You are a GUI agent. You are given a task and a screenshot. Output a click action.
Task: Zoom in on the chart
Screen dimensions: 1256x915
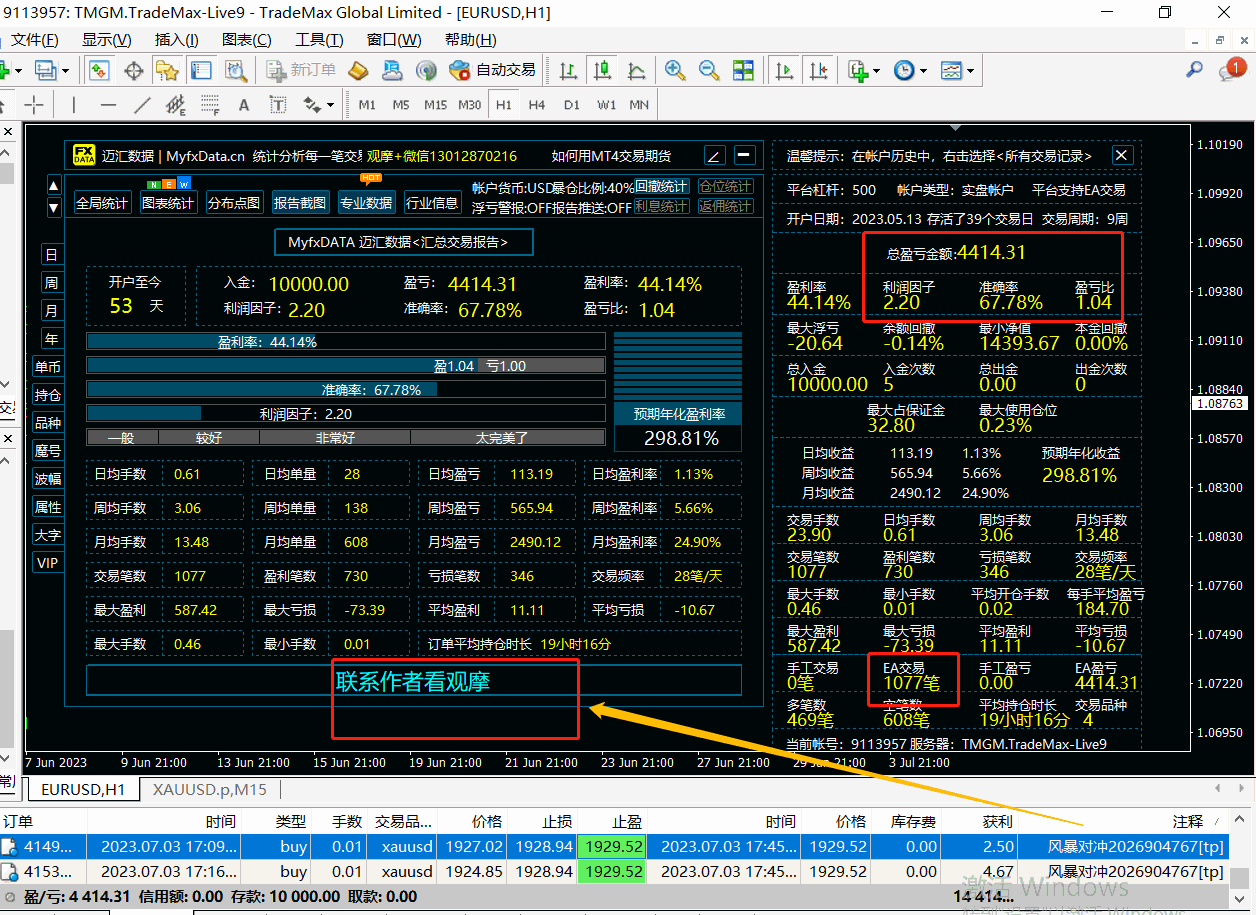(675, 70)
